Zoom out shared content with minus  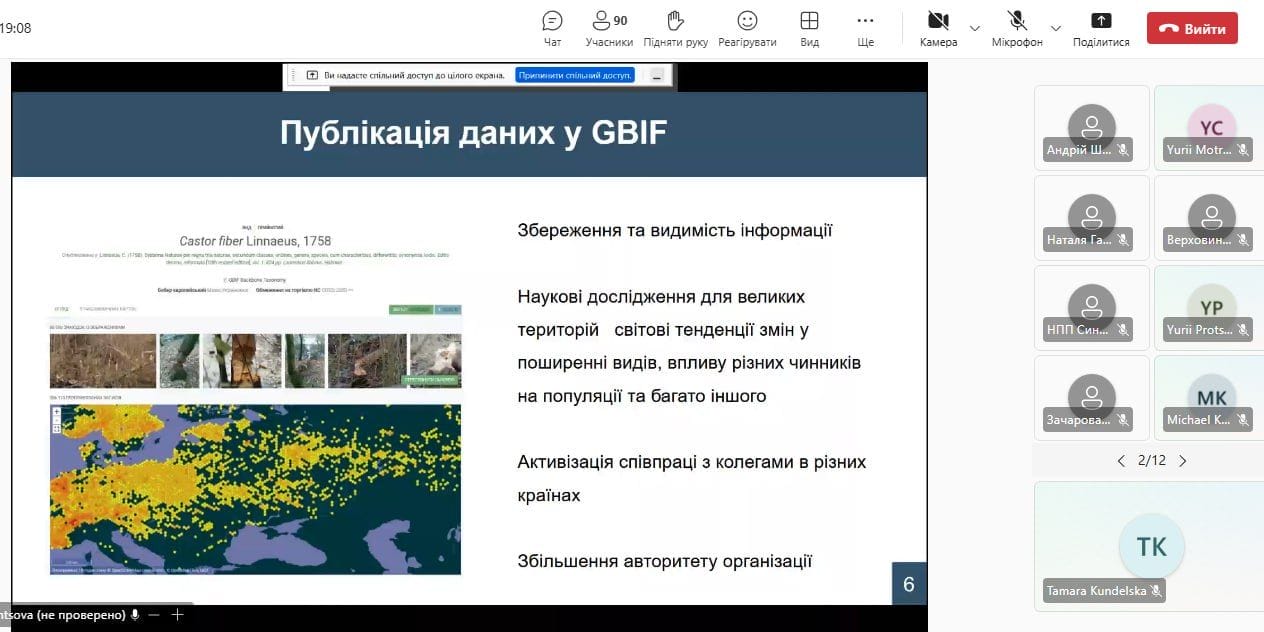coord(154,615)
